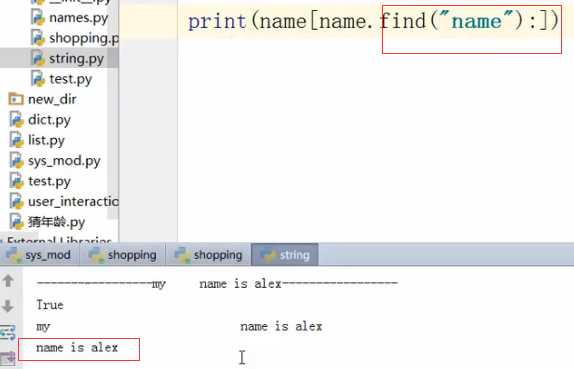Viewport: 574px width, 369px height.
Task: Switch to the second shopping run tab
Action: (208, 255)
